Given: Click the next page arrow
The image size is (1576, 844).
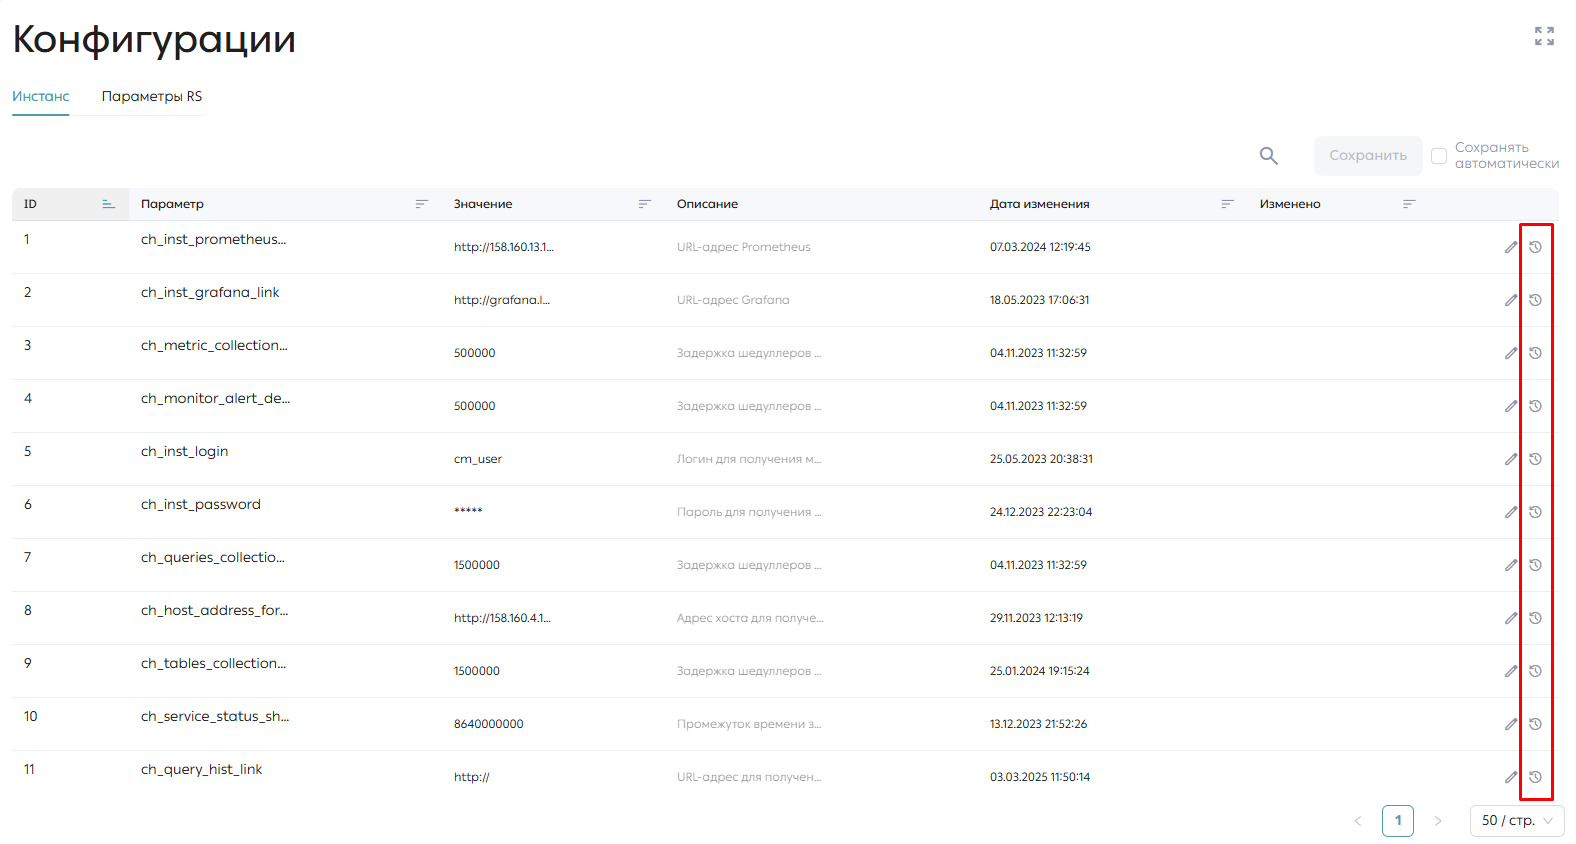Looking at the screenshot, I should pos(1438,821).
